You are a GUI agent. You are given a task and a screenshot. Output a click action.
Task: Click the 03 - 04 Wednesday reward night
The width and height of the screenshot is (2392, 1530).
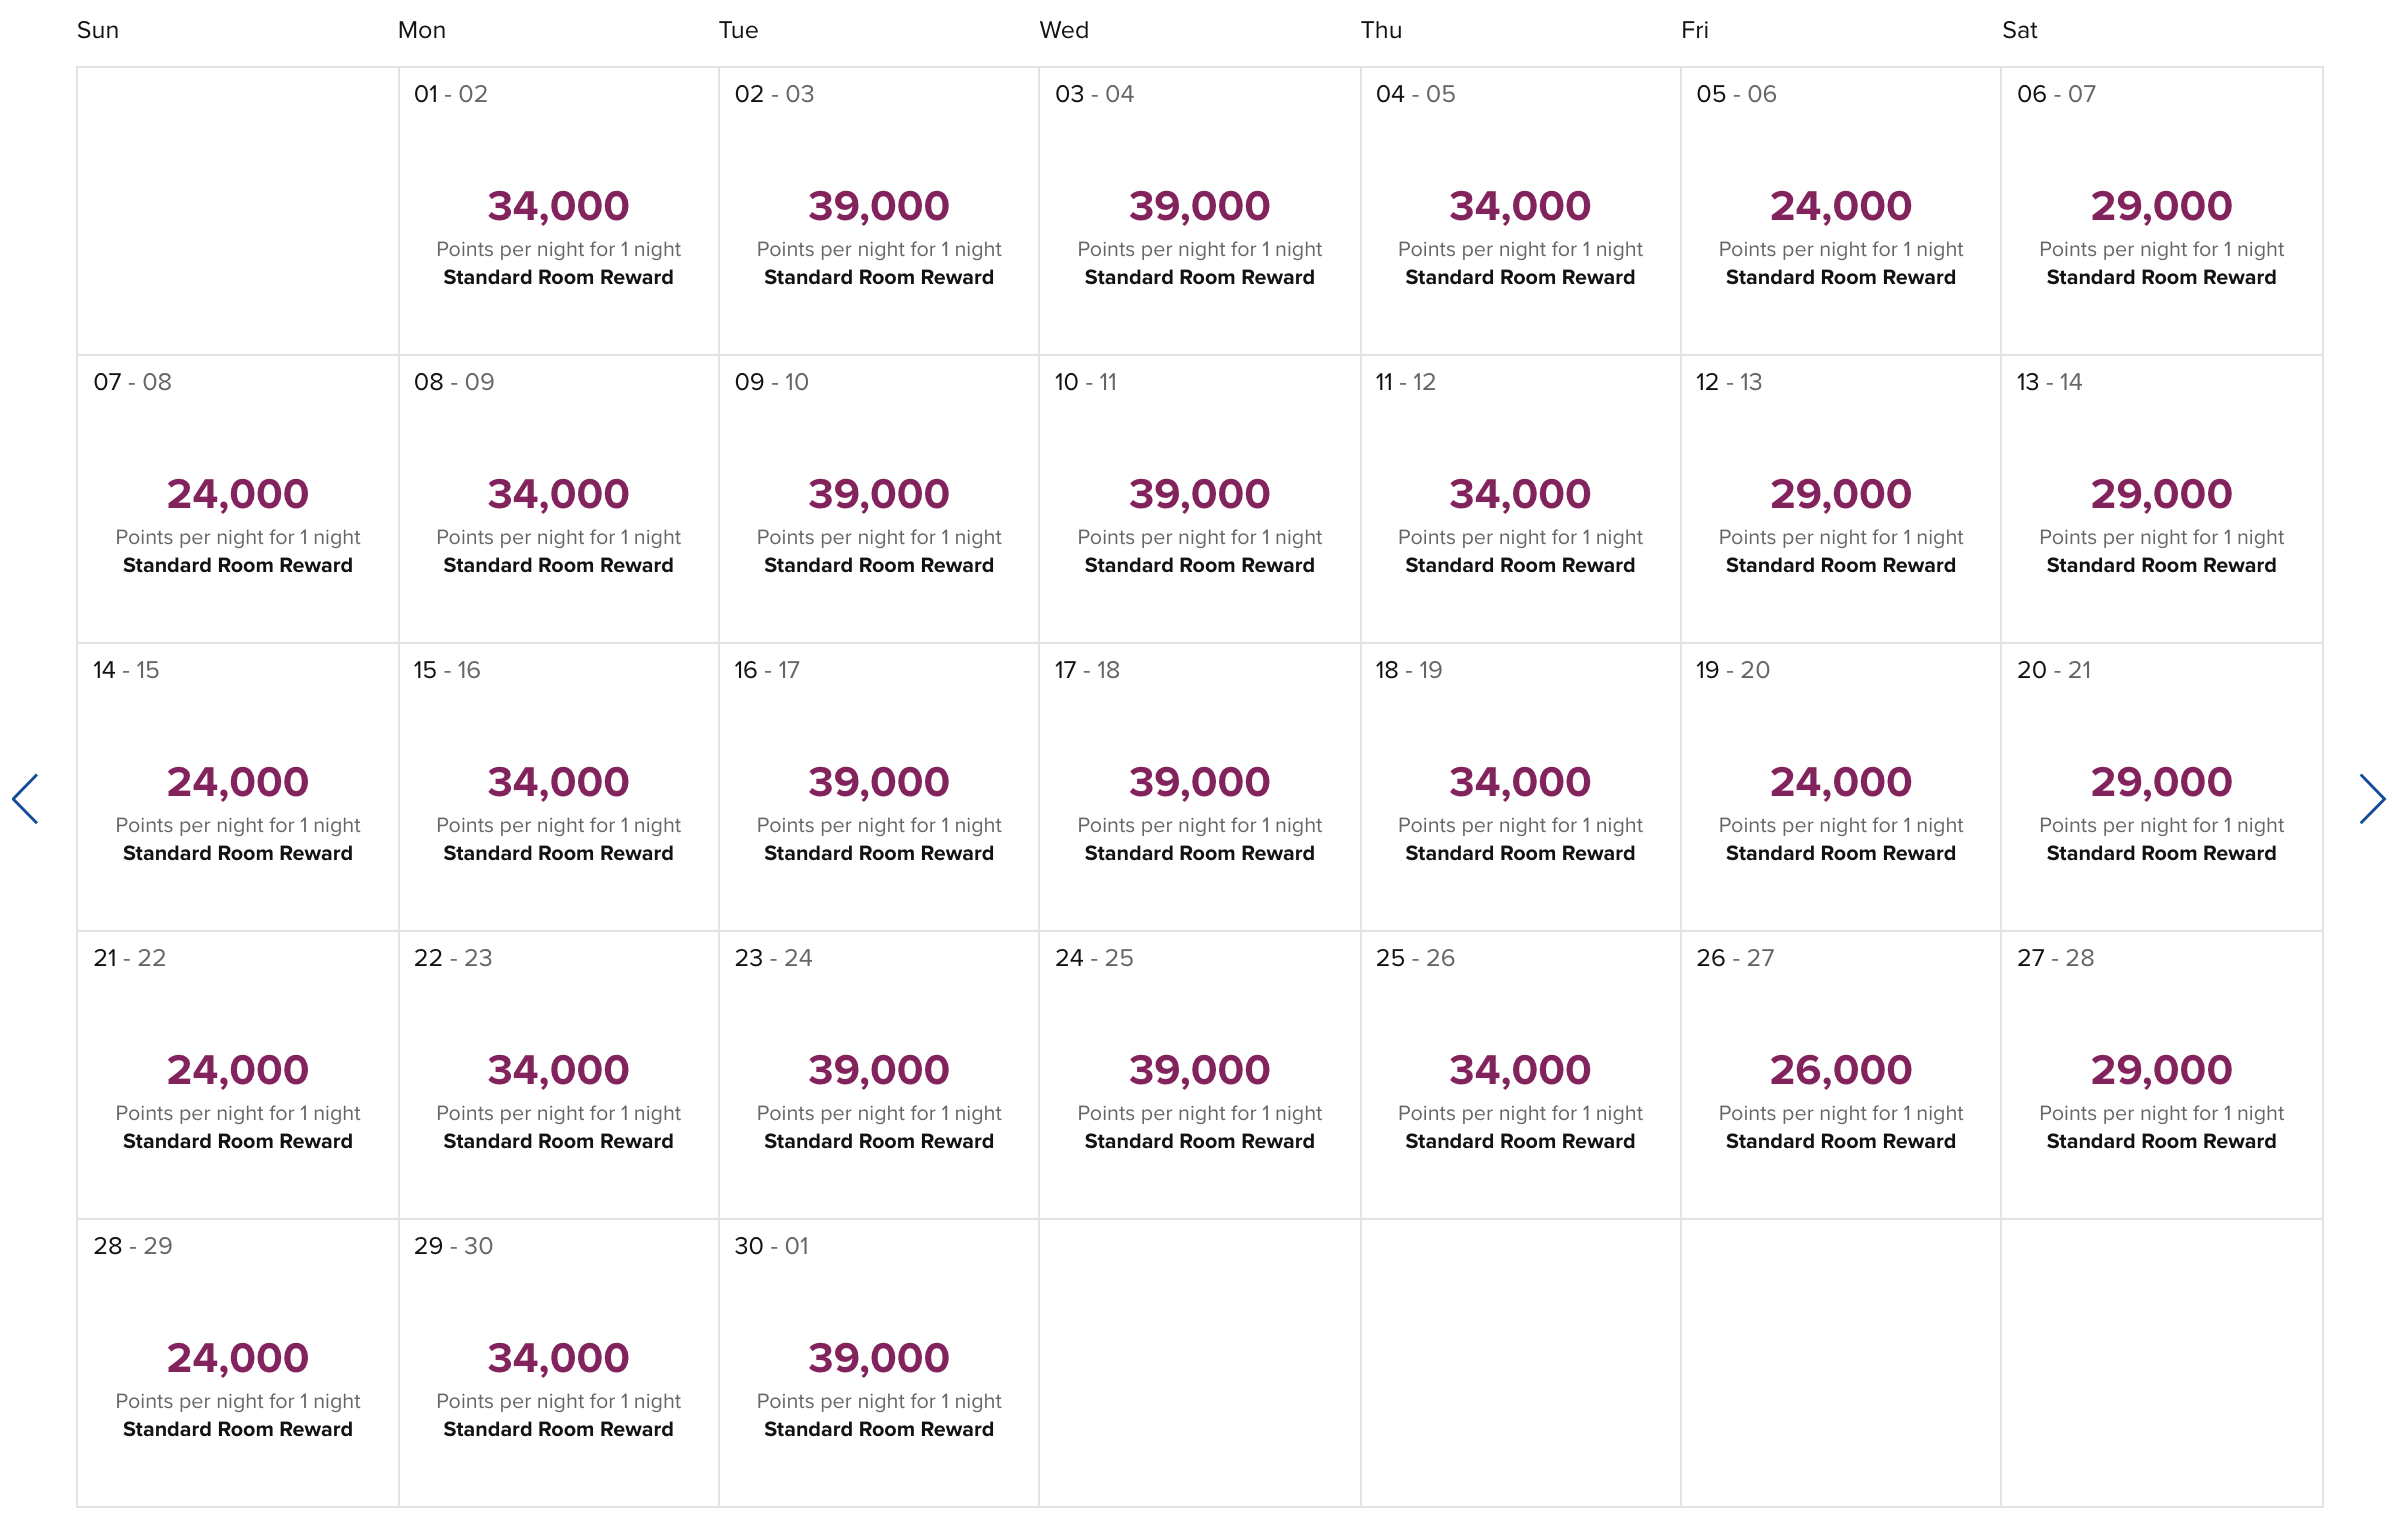pos(1199,211)
